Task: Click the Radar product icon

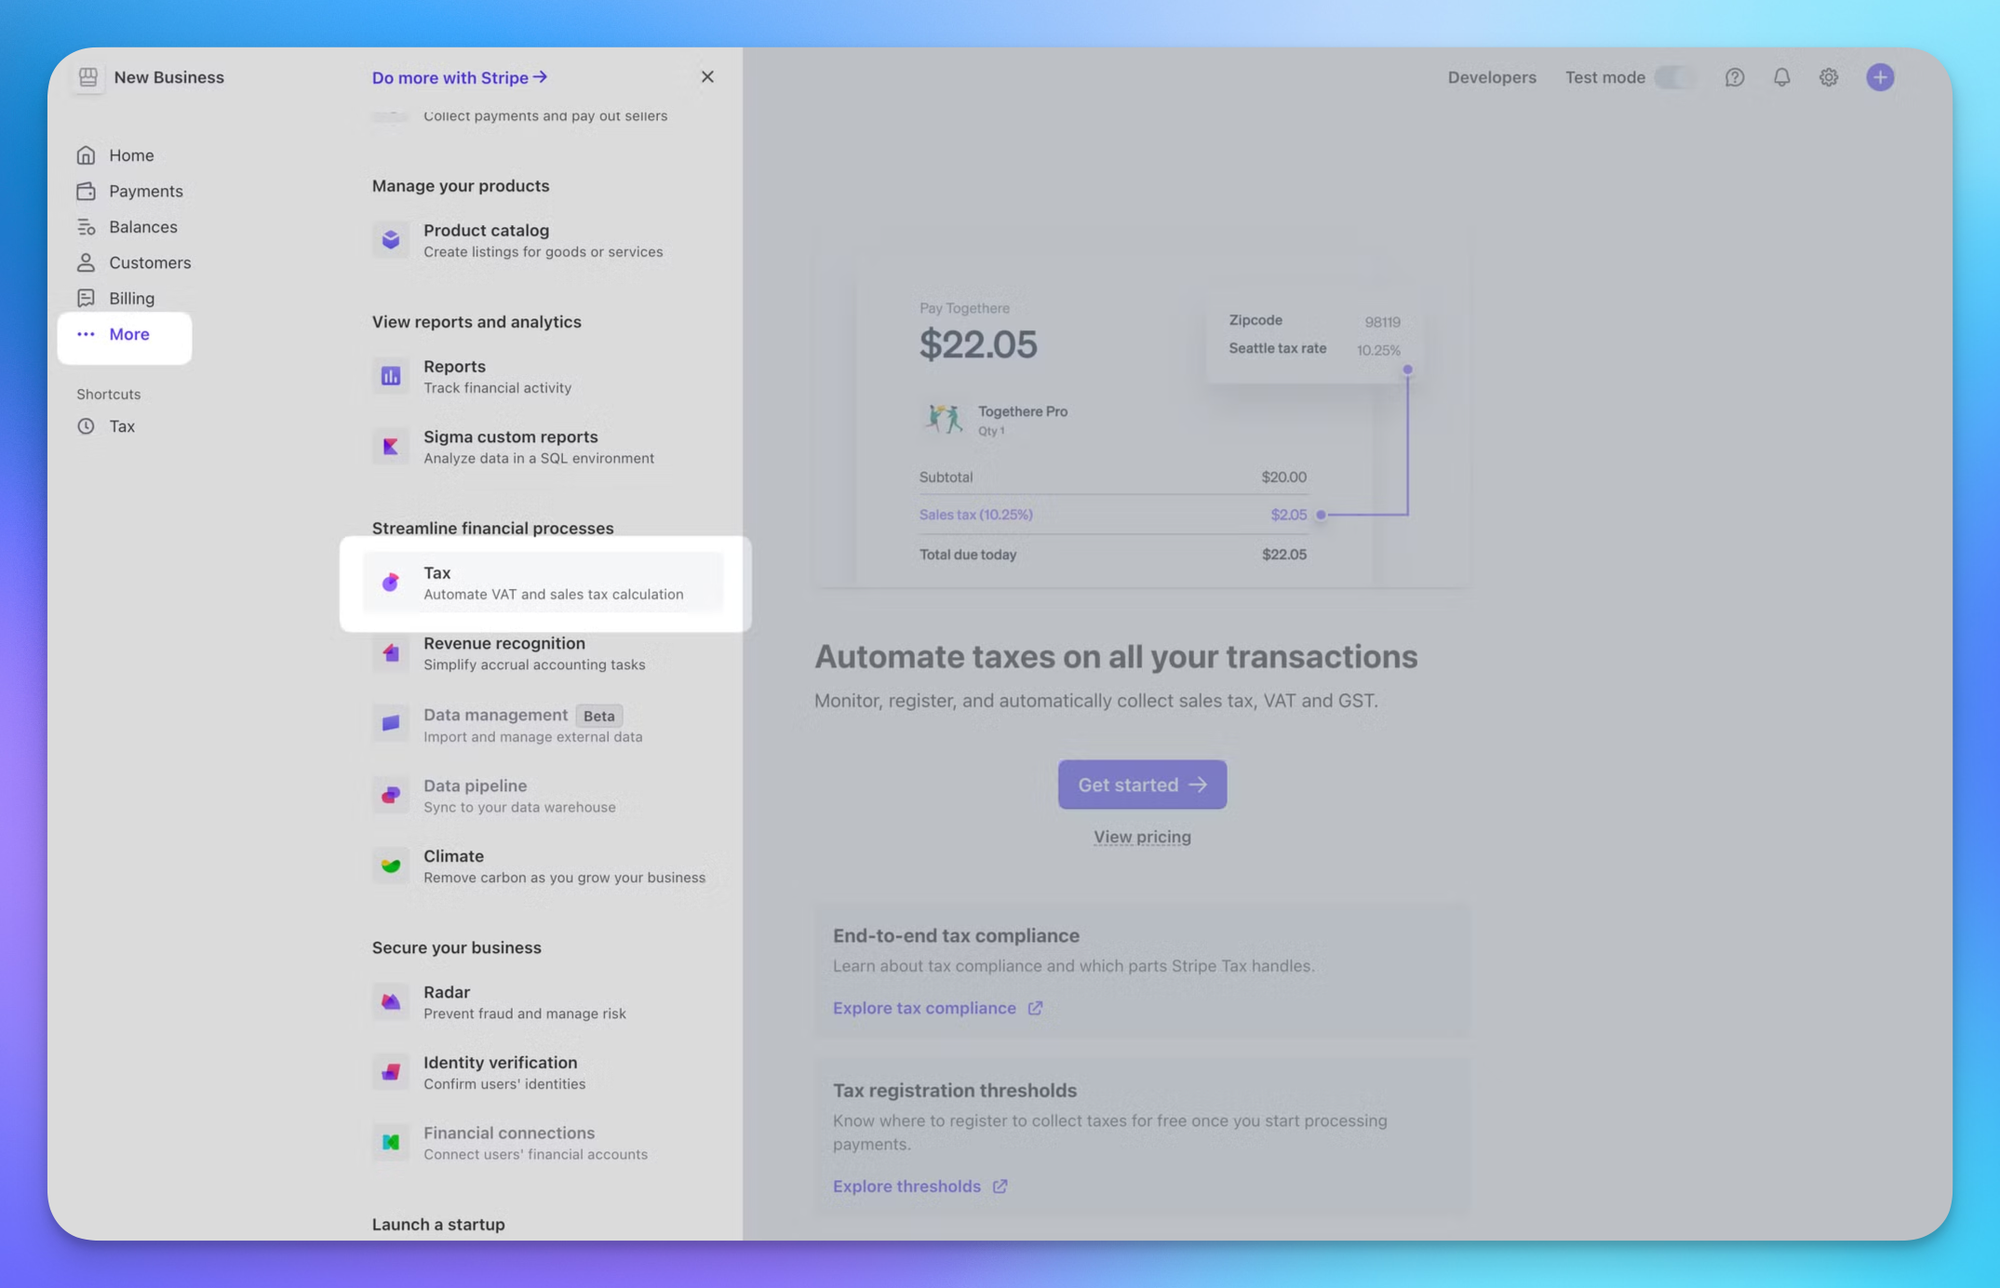Action: (x=391, y=1001)
